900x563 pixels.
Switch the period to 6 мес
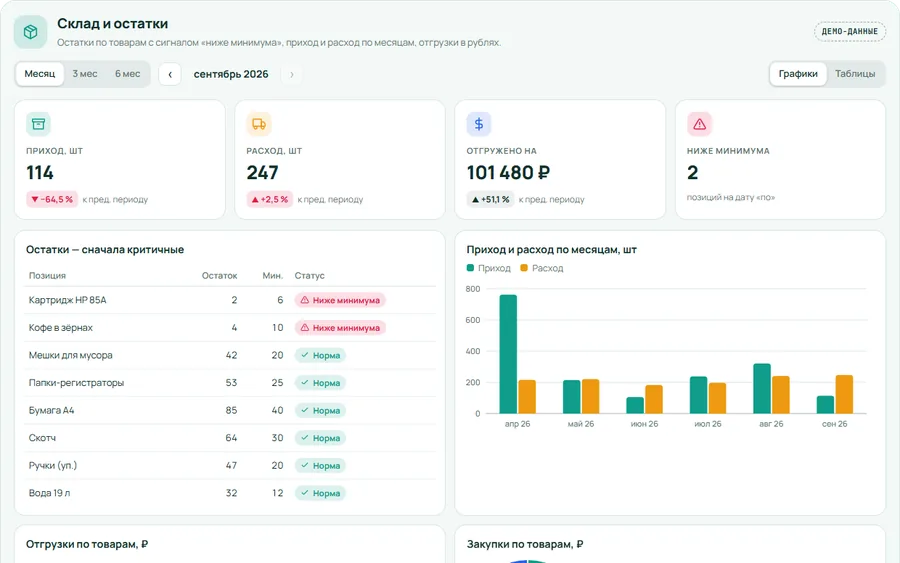pos(127,74)
